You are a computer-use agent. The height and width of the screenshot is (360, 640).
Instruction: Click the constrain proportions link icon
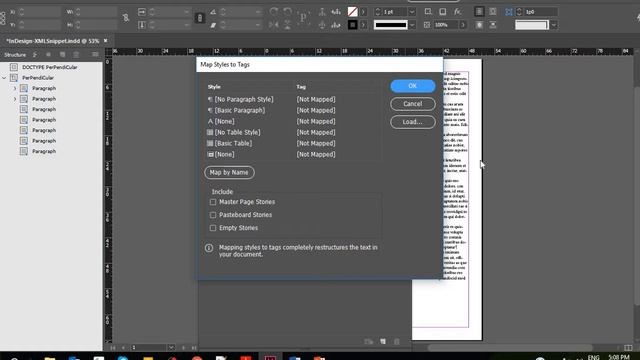pyautogui.click(x=126, y=18)
